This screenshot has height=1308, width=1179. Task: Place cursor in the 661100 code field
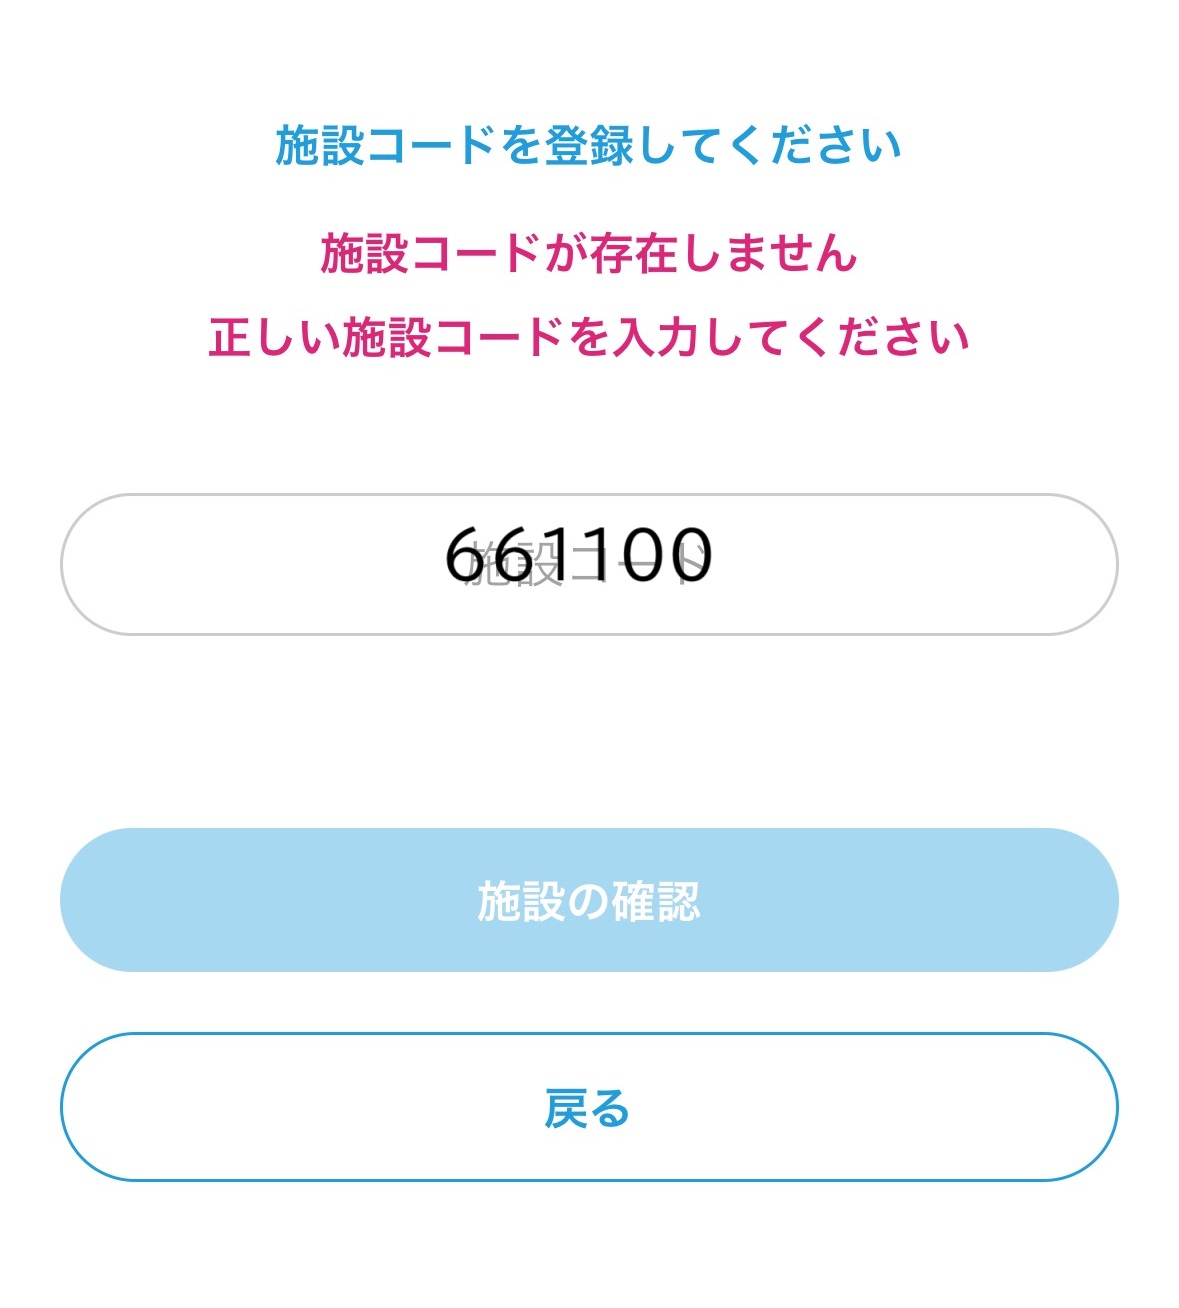pos(588,564)
